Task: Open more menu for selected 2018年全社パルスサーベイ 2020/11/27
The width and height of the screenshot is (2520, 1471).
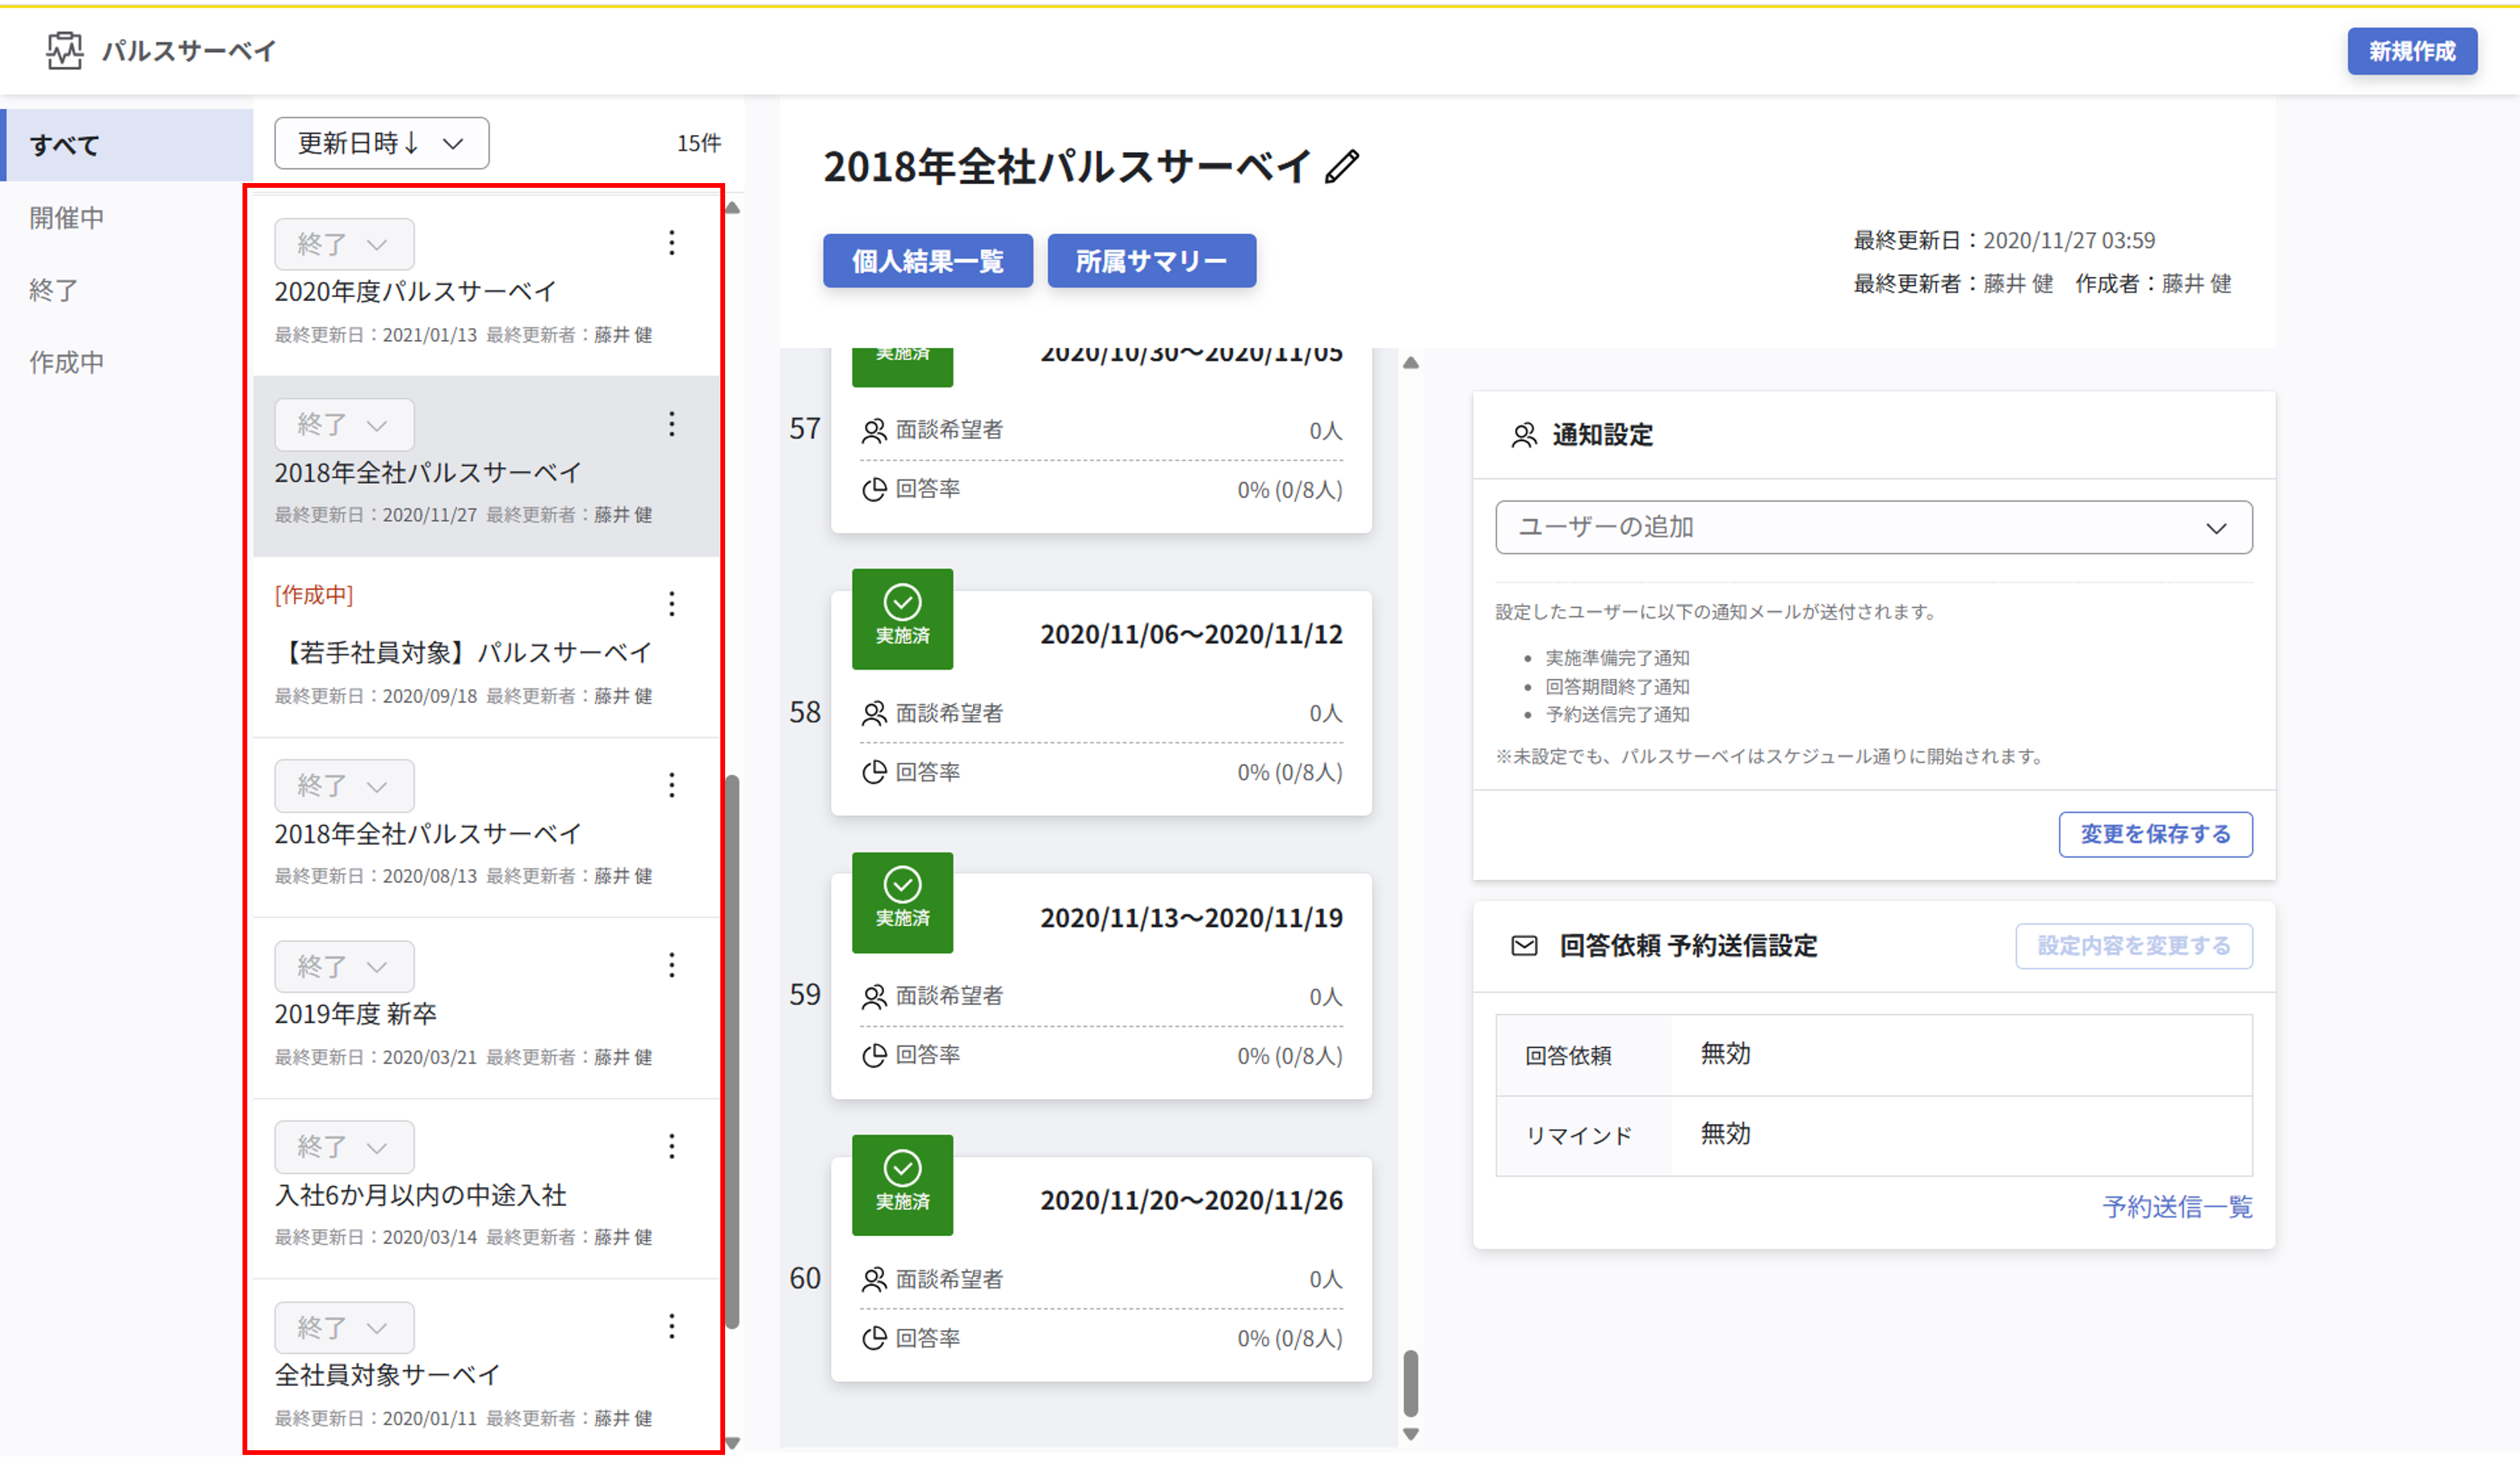Action: 672,424
